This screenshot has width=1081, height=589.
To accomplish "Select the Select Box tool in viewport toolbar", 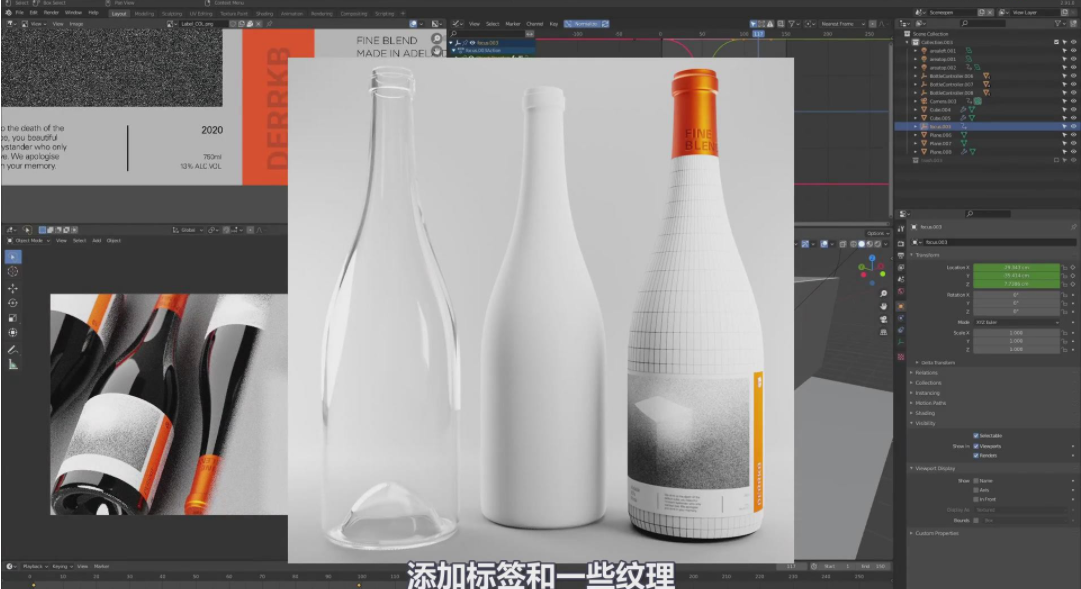I will point(13,257).
